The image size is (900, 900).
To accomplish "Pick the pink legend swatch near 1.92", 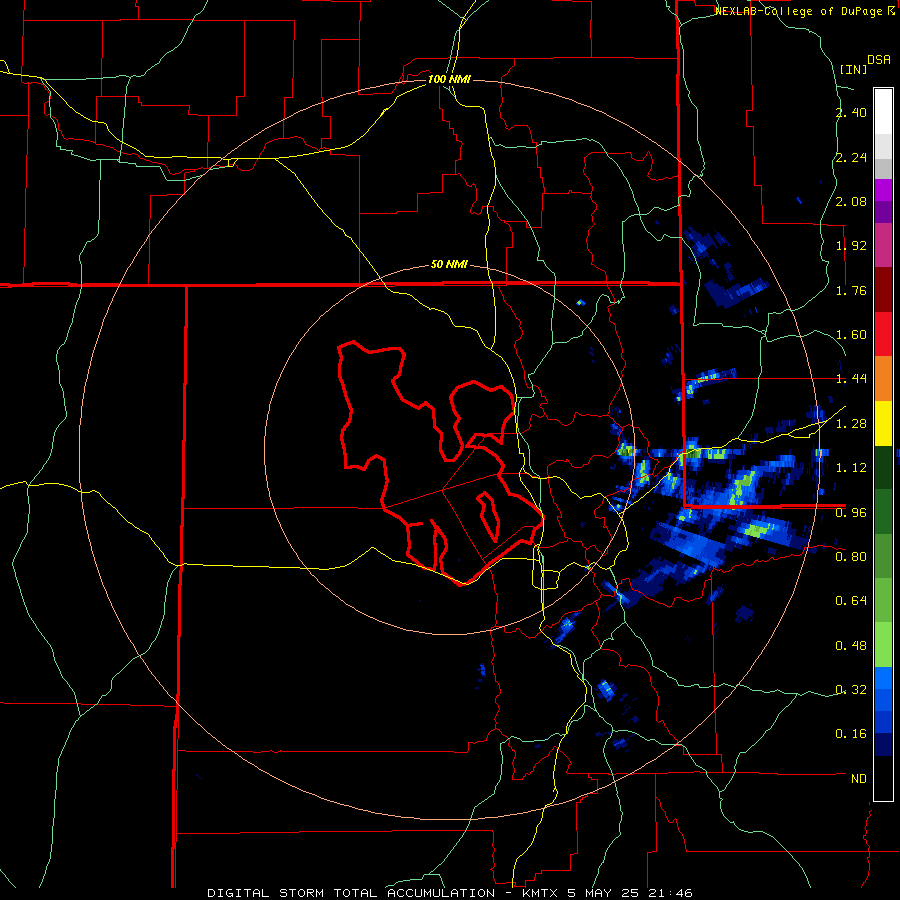I will [x=883, y=246].
